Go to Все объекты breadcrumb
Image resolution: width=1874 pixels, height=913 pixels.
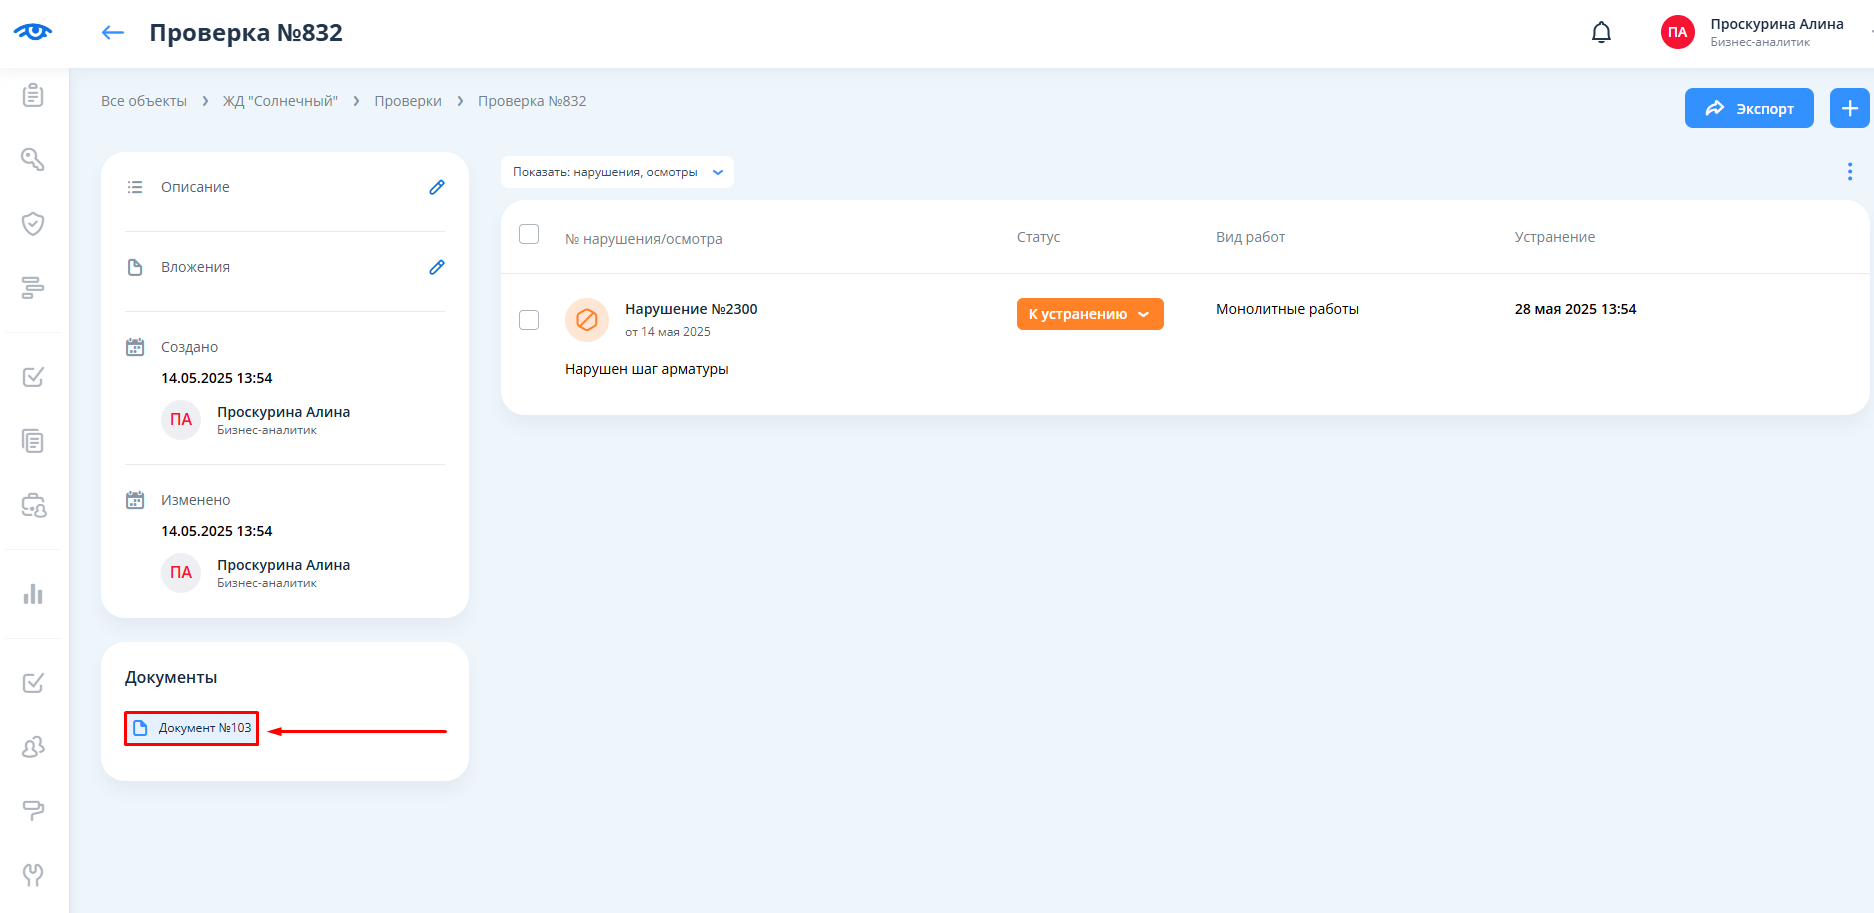(144, 101)
